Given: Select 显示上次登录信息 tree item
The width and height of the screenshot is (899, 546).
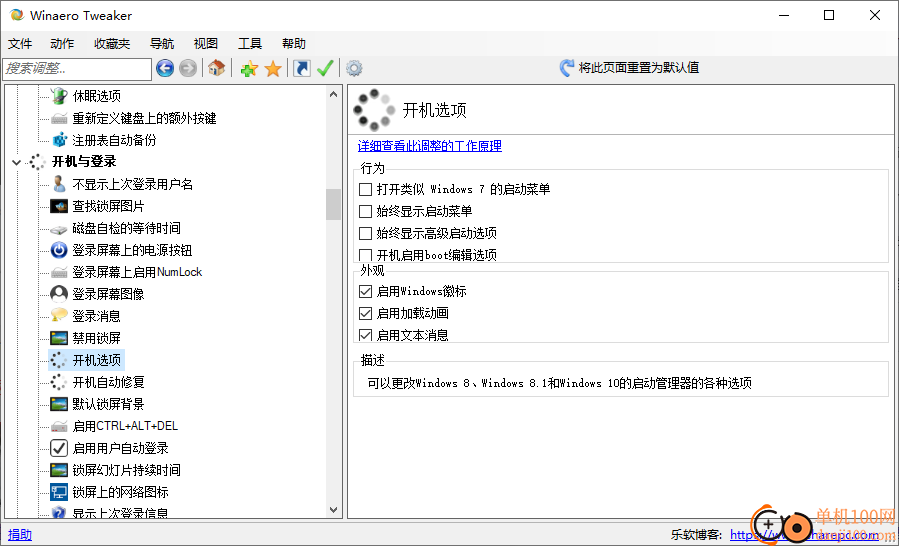Looking at the screenshot, I should coord(120,513).
